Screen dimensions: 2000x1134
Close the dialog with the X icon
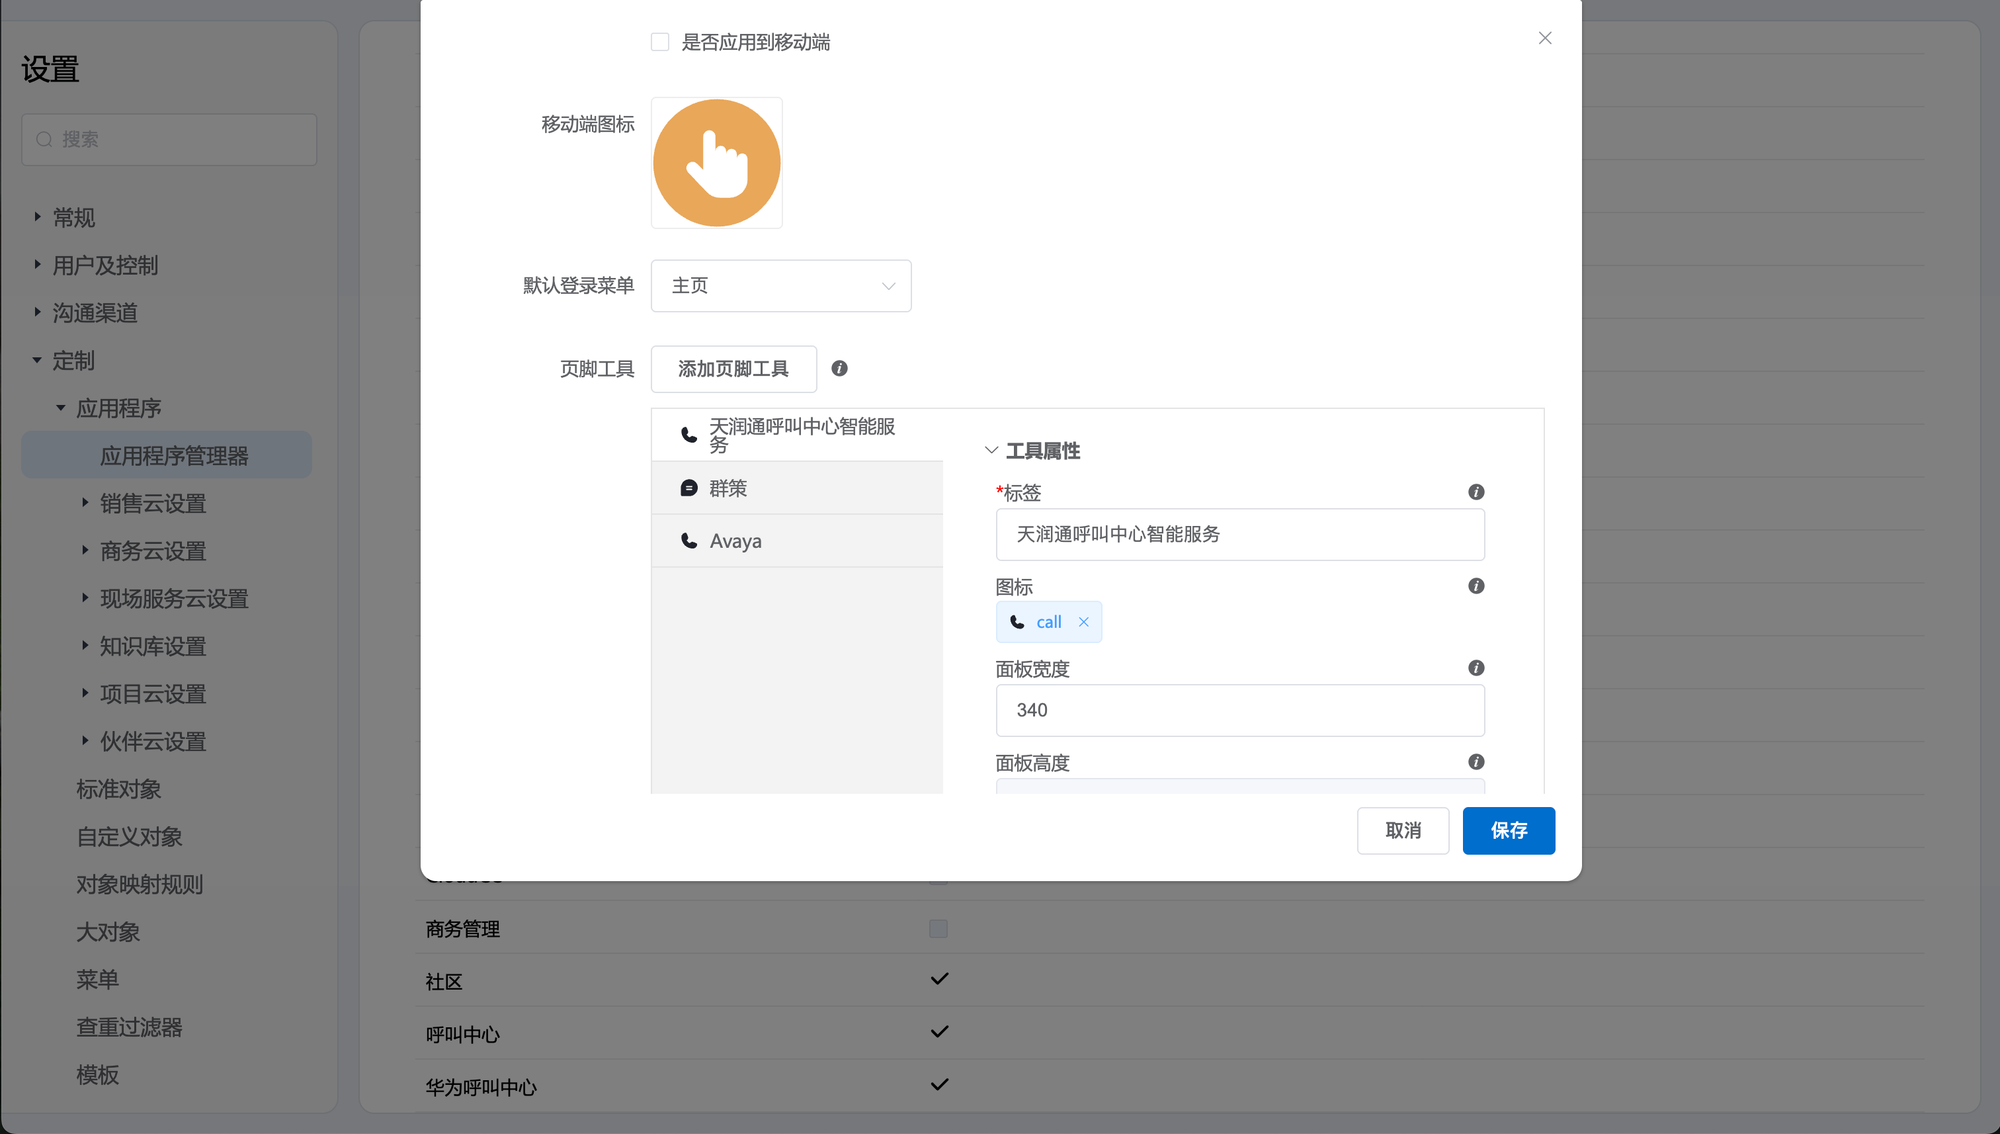coord(1544,38)
